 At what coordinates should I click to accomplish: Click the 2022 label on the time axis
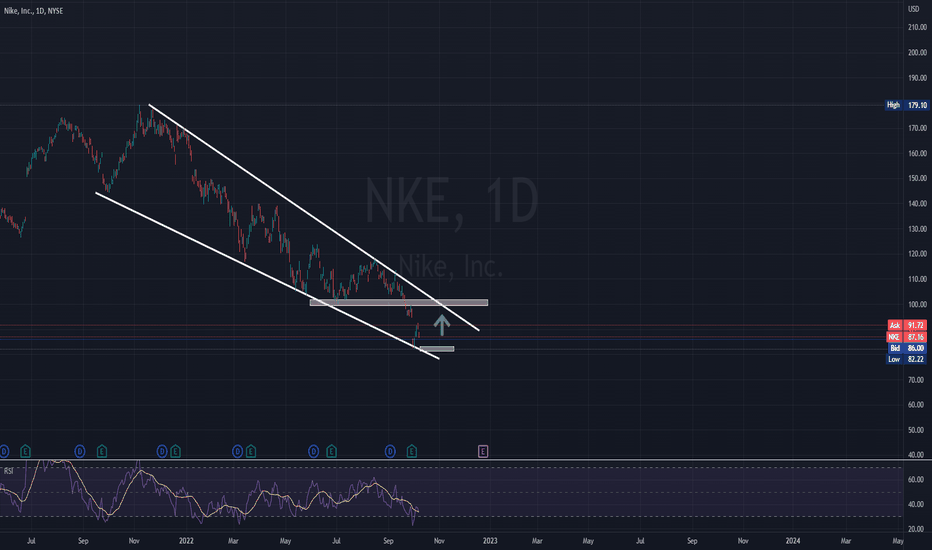(x=187, y=540)
